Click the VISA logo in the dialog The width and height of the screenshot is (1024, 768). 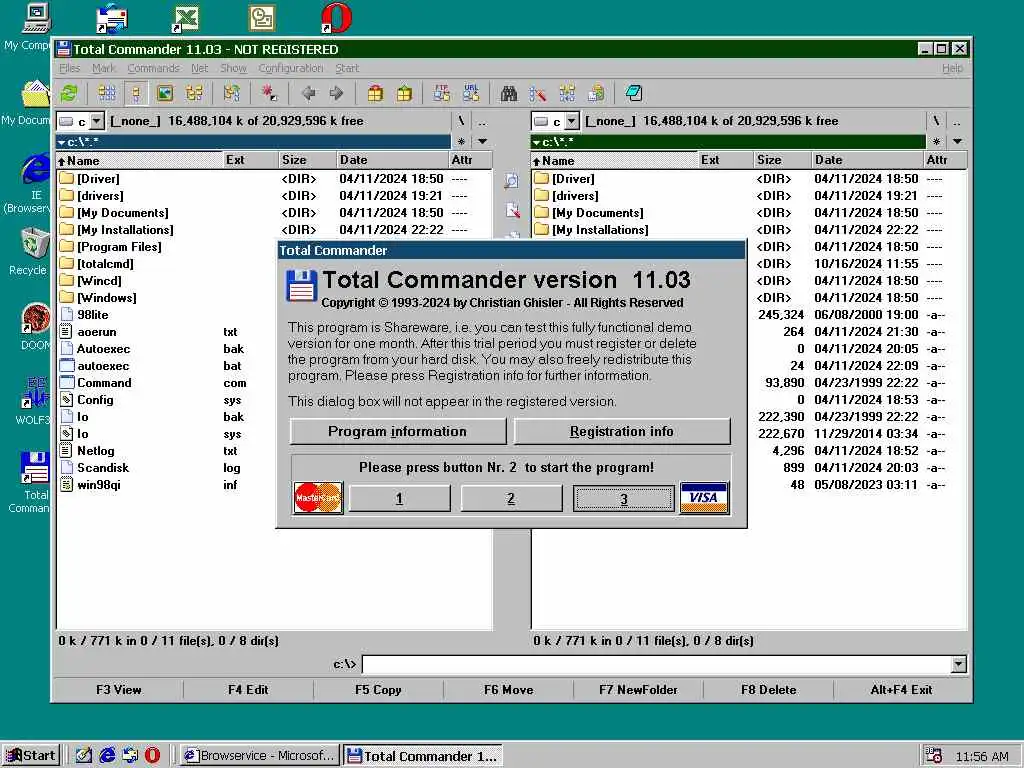click(x=704, y=498)
